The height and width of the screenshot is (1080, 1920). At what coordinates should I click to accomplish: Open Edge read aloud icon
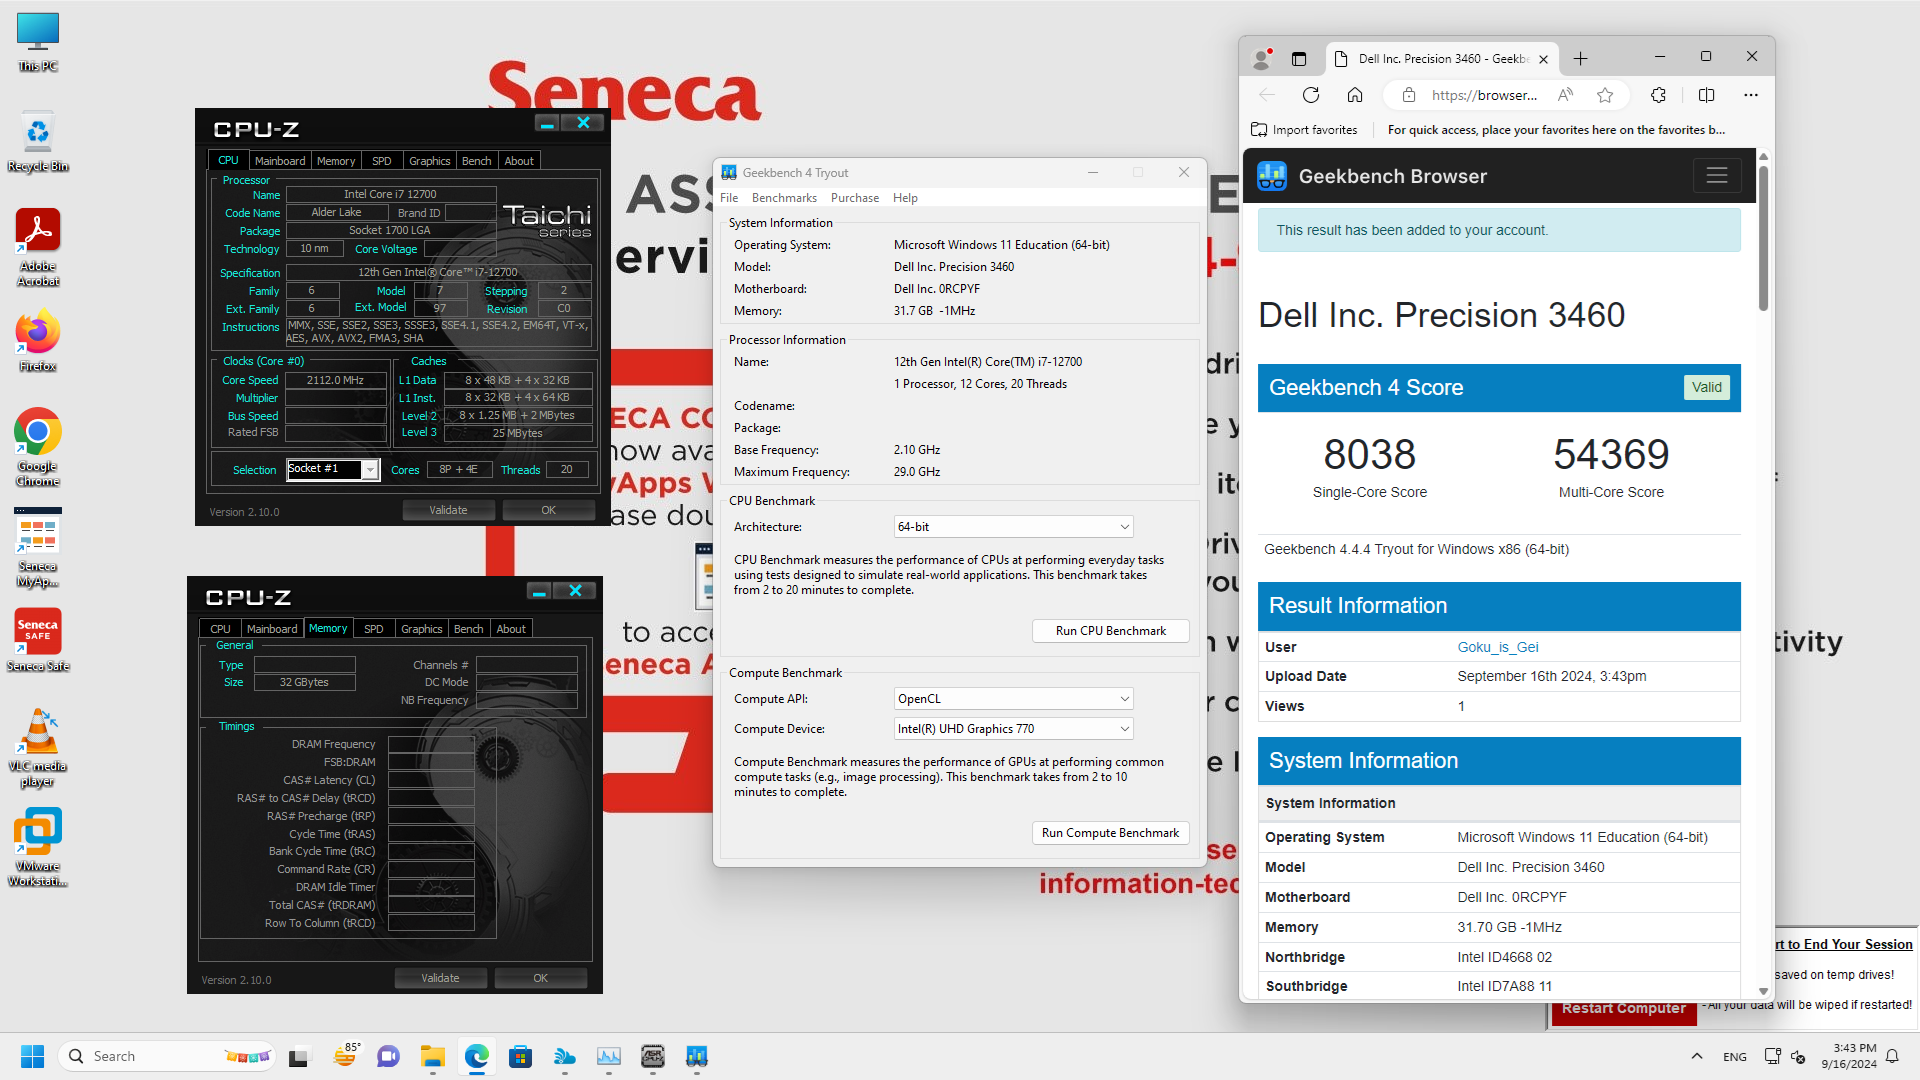(x=1565, y=95)
